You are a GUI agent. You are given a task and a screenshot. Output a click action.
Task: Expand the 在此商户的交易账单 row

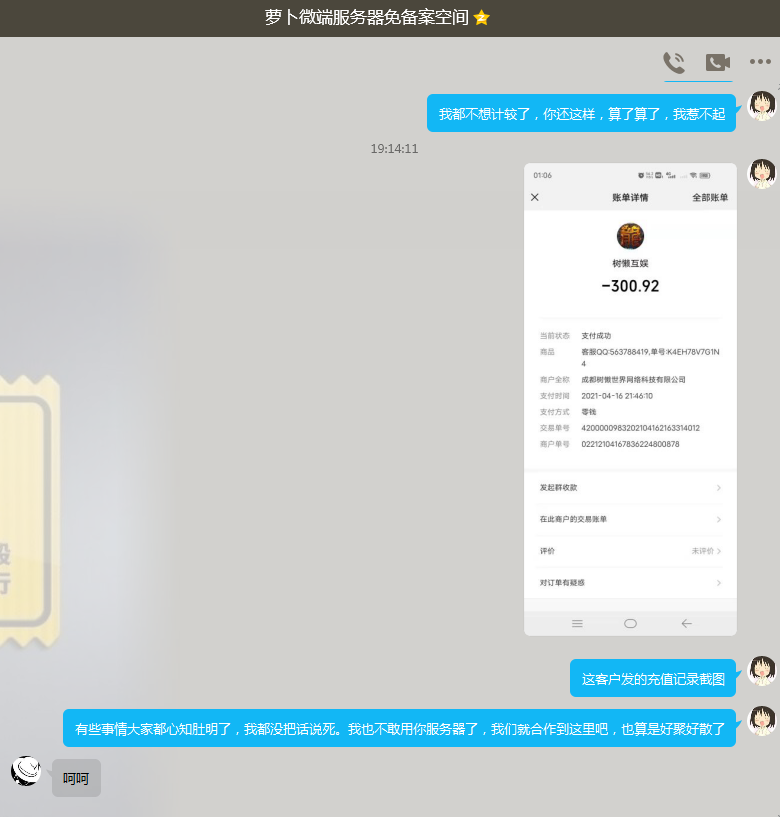(x=630, y=519)
